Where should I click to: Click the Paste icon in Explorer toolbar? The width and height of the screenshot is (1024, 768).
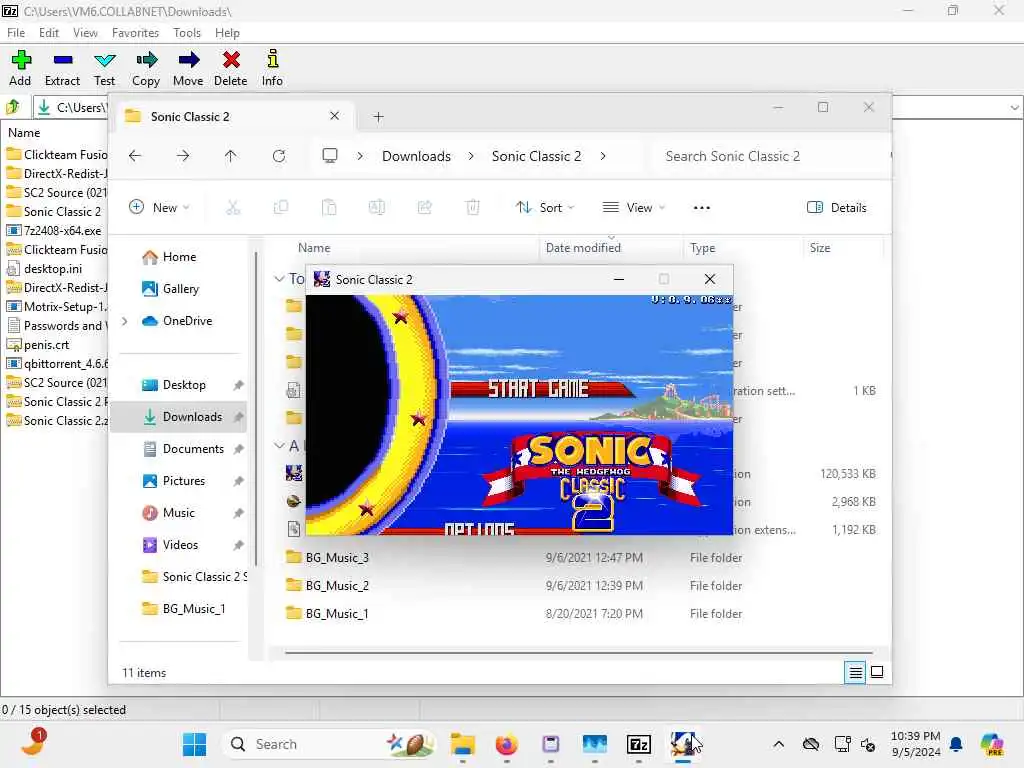[329, 208]
